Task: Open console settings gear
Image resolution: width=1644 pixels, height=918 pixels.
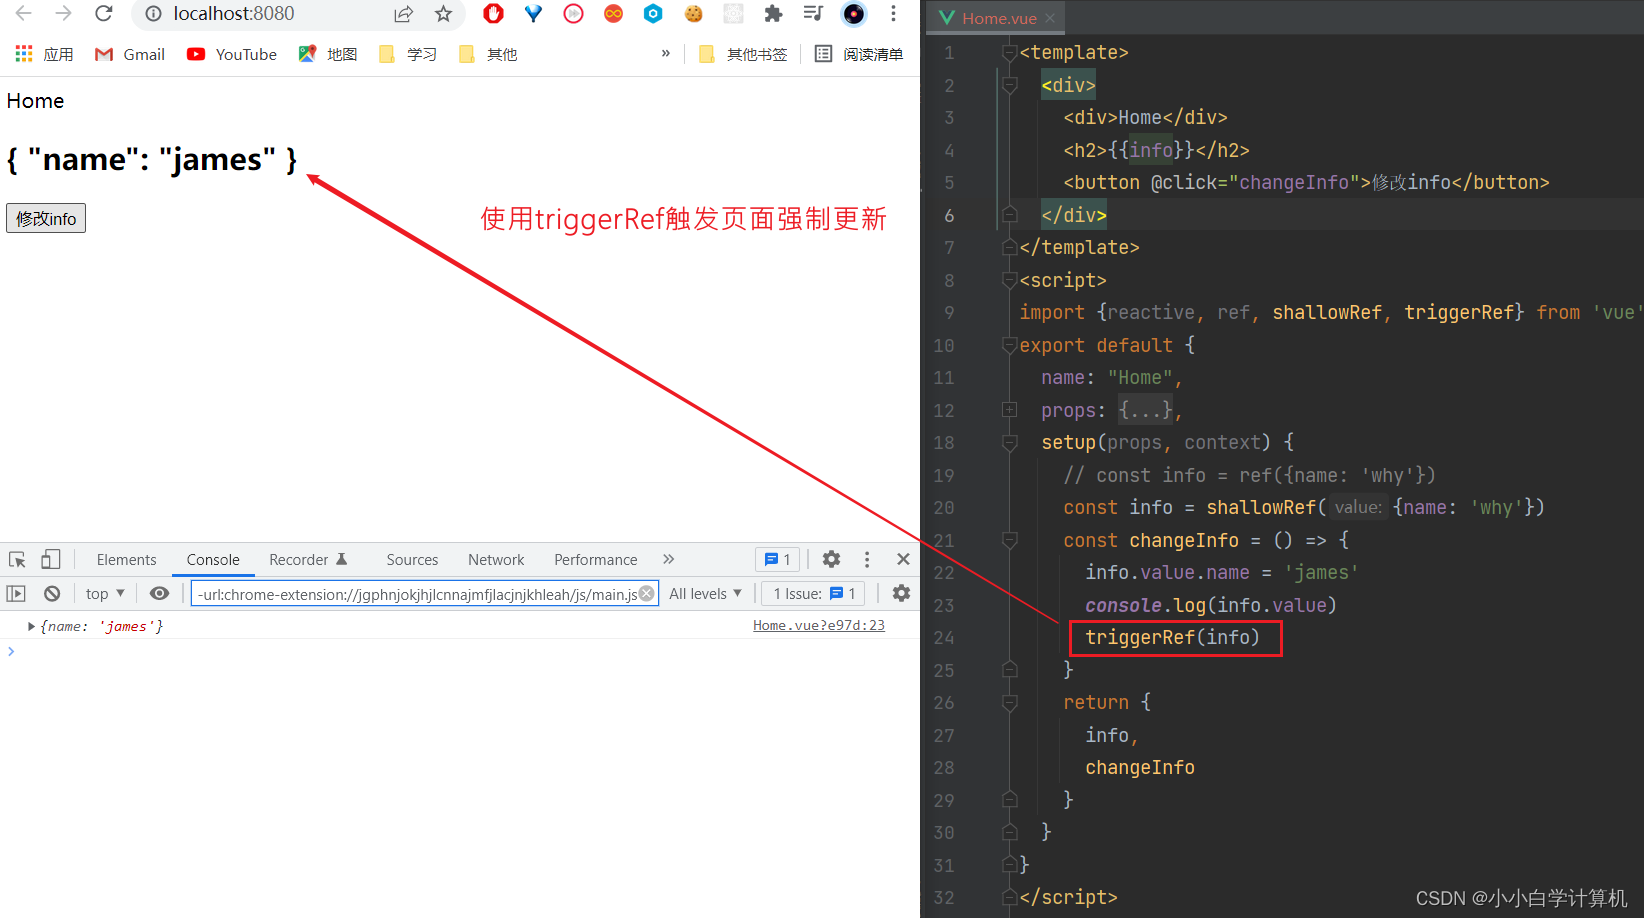Action: tap(901, 593)
